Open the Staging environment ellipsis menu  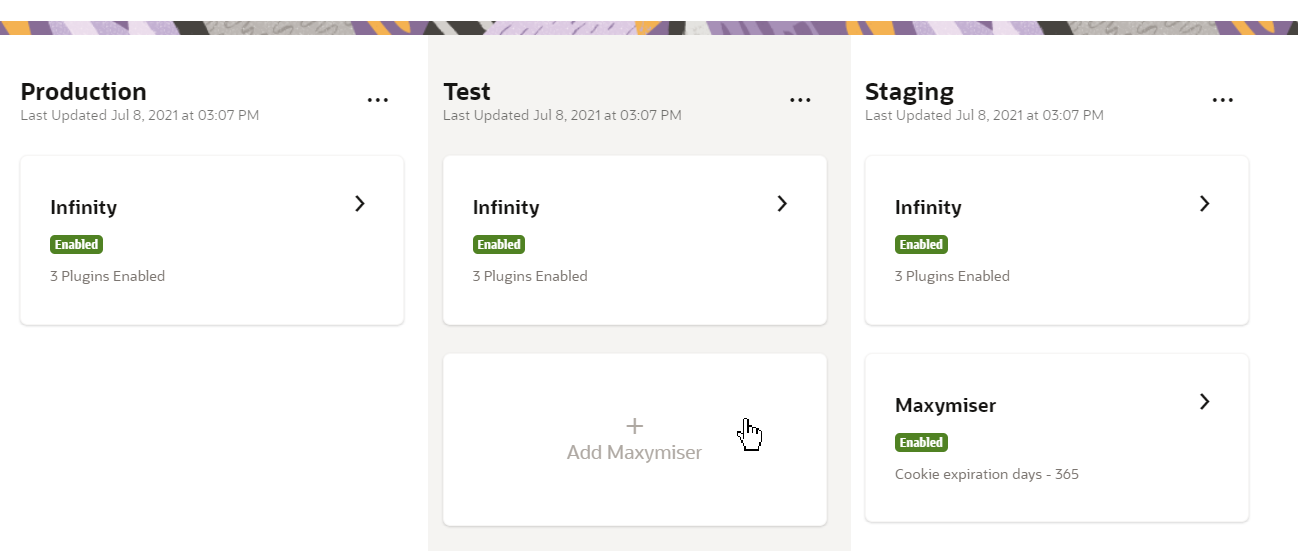click(1222, 100)
